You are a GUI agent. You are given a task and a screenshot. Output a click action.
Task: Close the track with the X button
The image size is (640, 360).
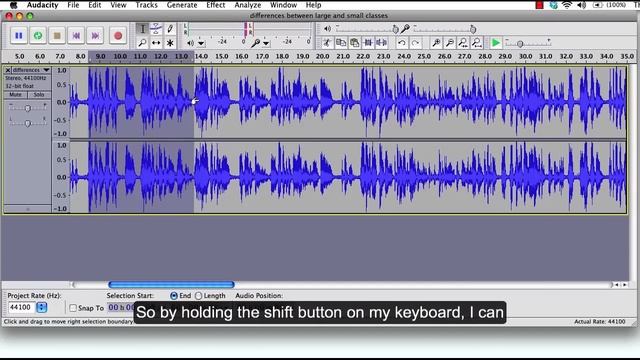(x=8, y=70)
